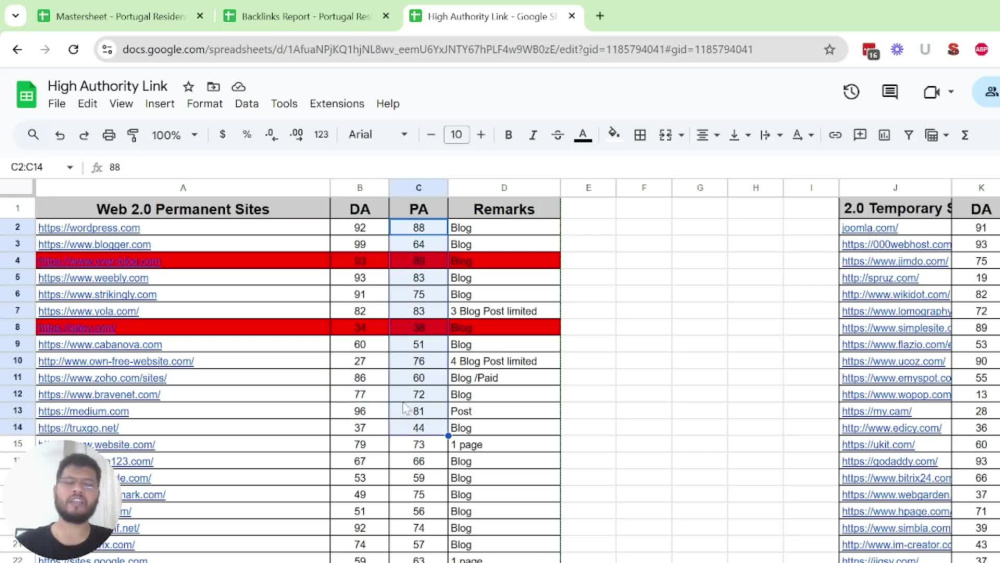Open version history clock icon
The width and height of the screenshot is (1000, 563).
tap(851, 92)
